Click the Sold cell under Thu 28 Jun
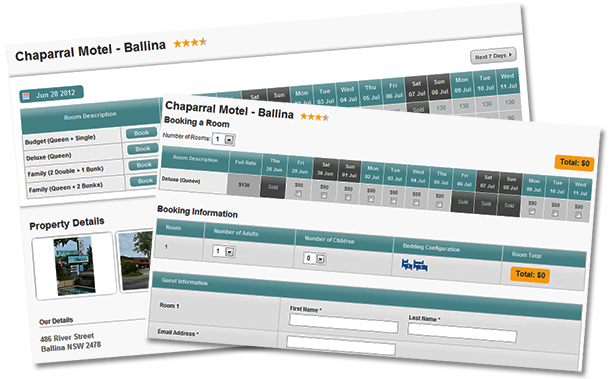The width and height of the screenshot is (610, 379). [x=273, y=187]
